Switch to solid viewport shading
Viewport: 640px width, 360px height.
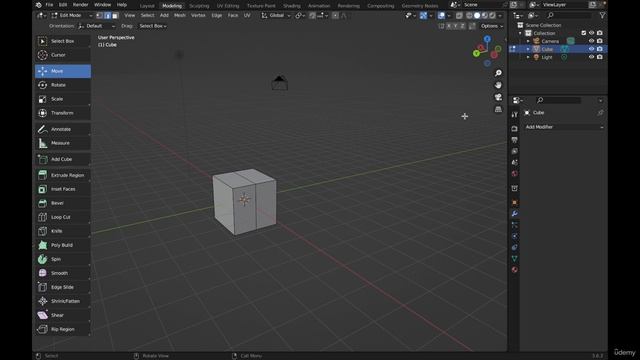[477, 16]
